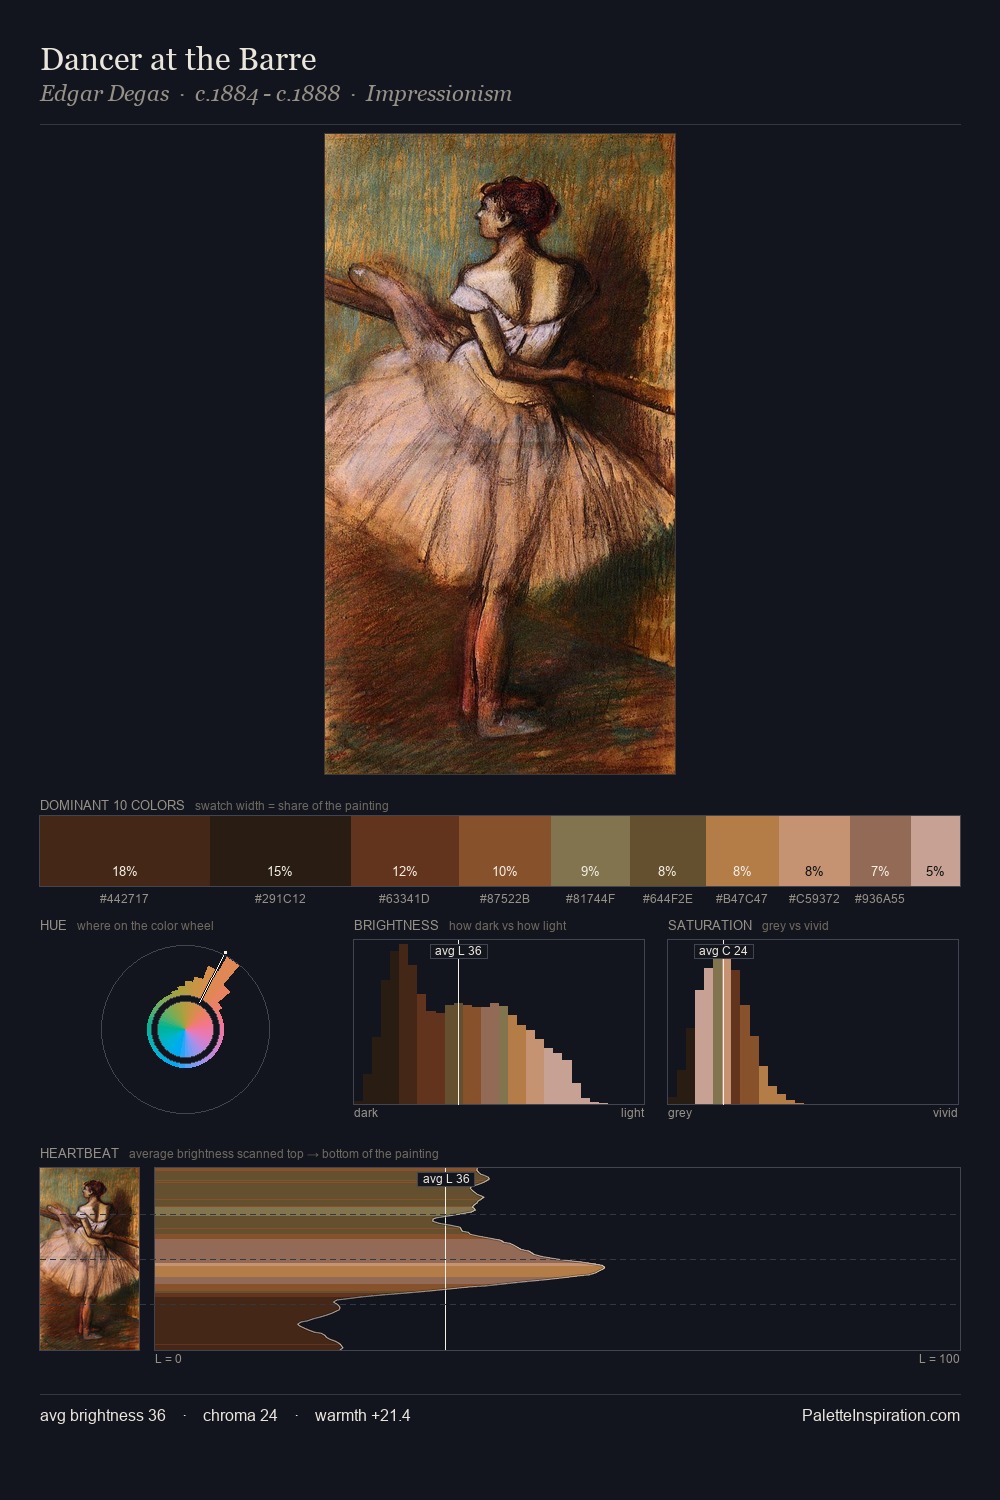This screenshot has width=1000, height=1500.
Task: Click the SATURATION section heading
Action: (x=710, y=925)
